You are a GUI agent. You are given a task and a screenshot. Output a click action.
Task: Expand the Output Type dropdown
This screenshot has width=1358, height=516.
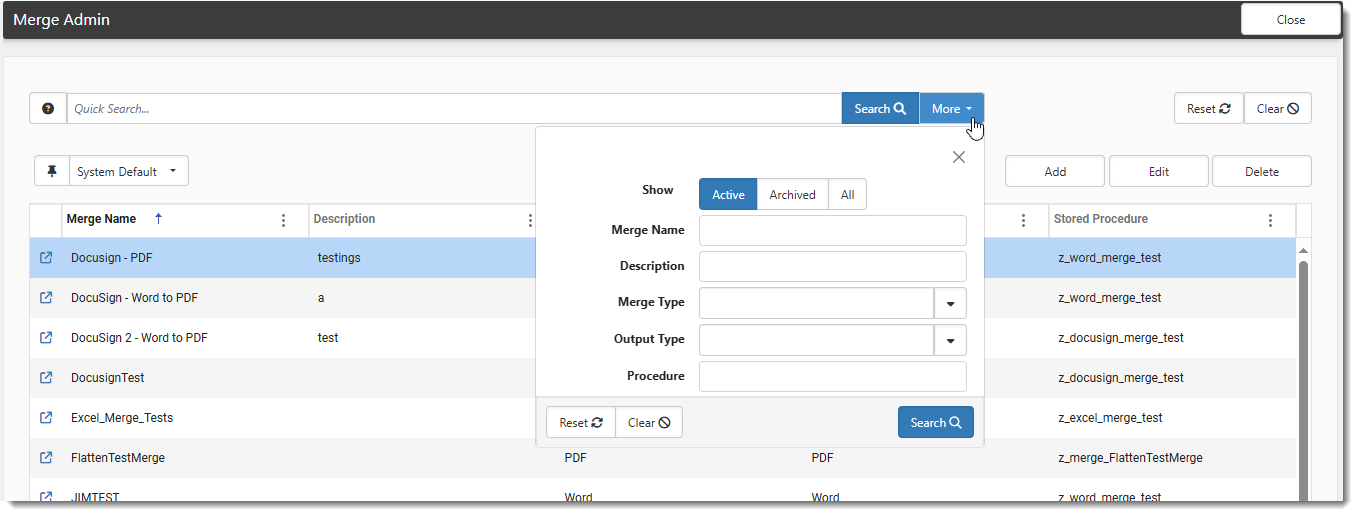[950, 340]
